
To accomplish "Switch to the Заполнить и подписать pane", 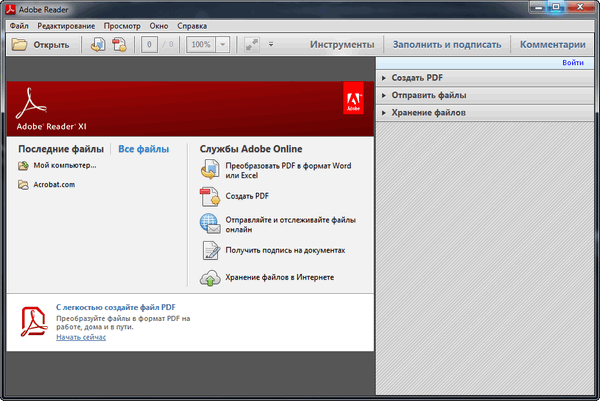I will (x=447, y=45).
